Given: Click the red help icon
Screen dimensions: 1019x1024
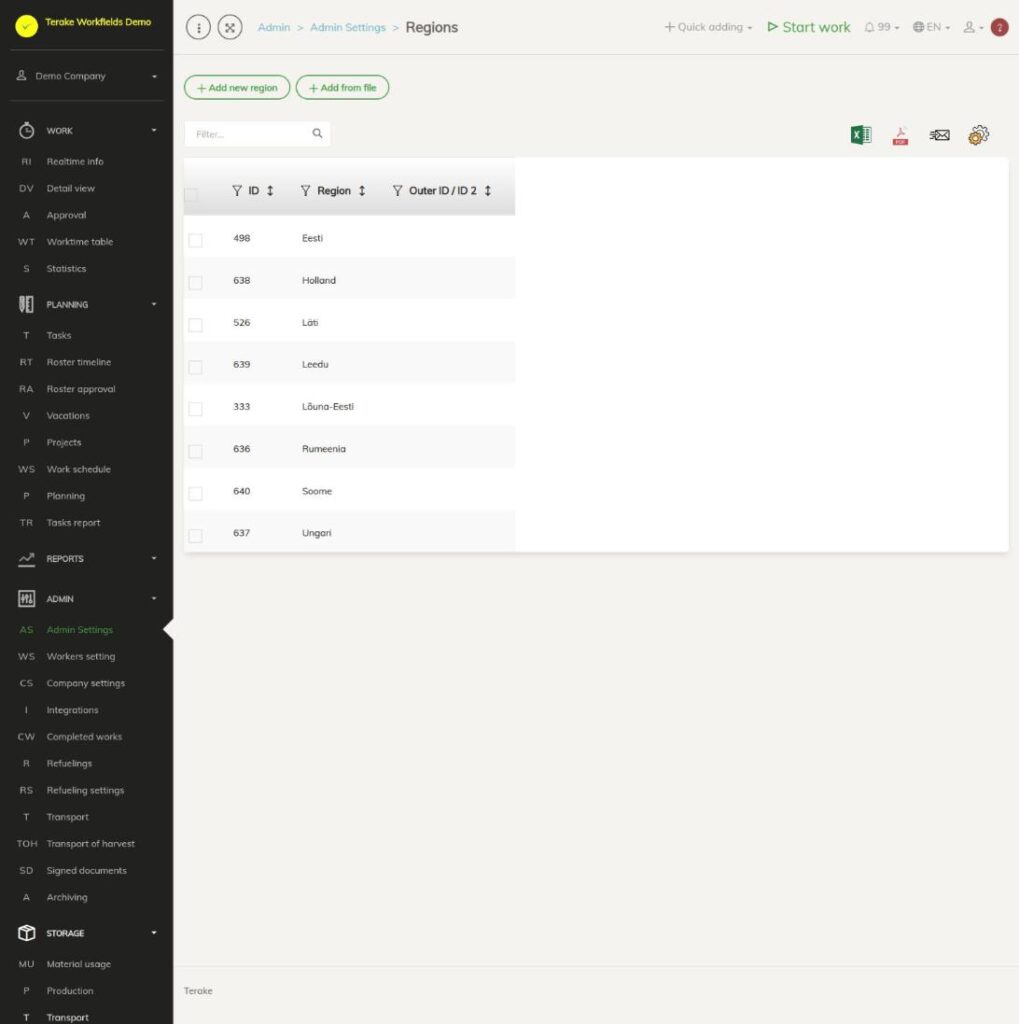Looking at the screenshot, I should (x=999, y=27).
